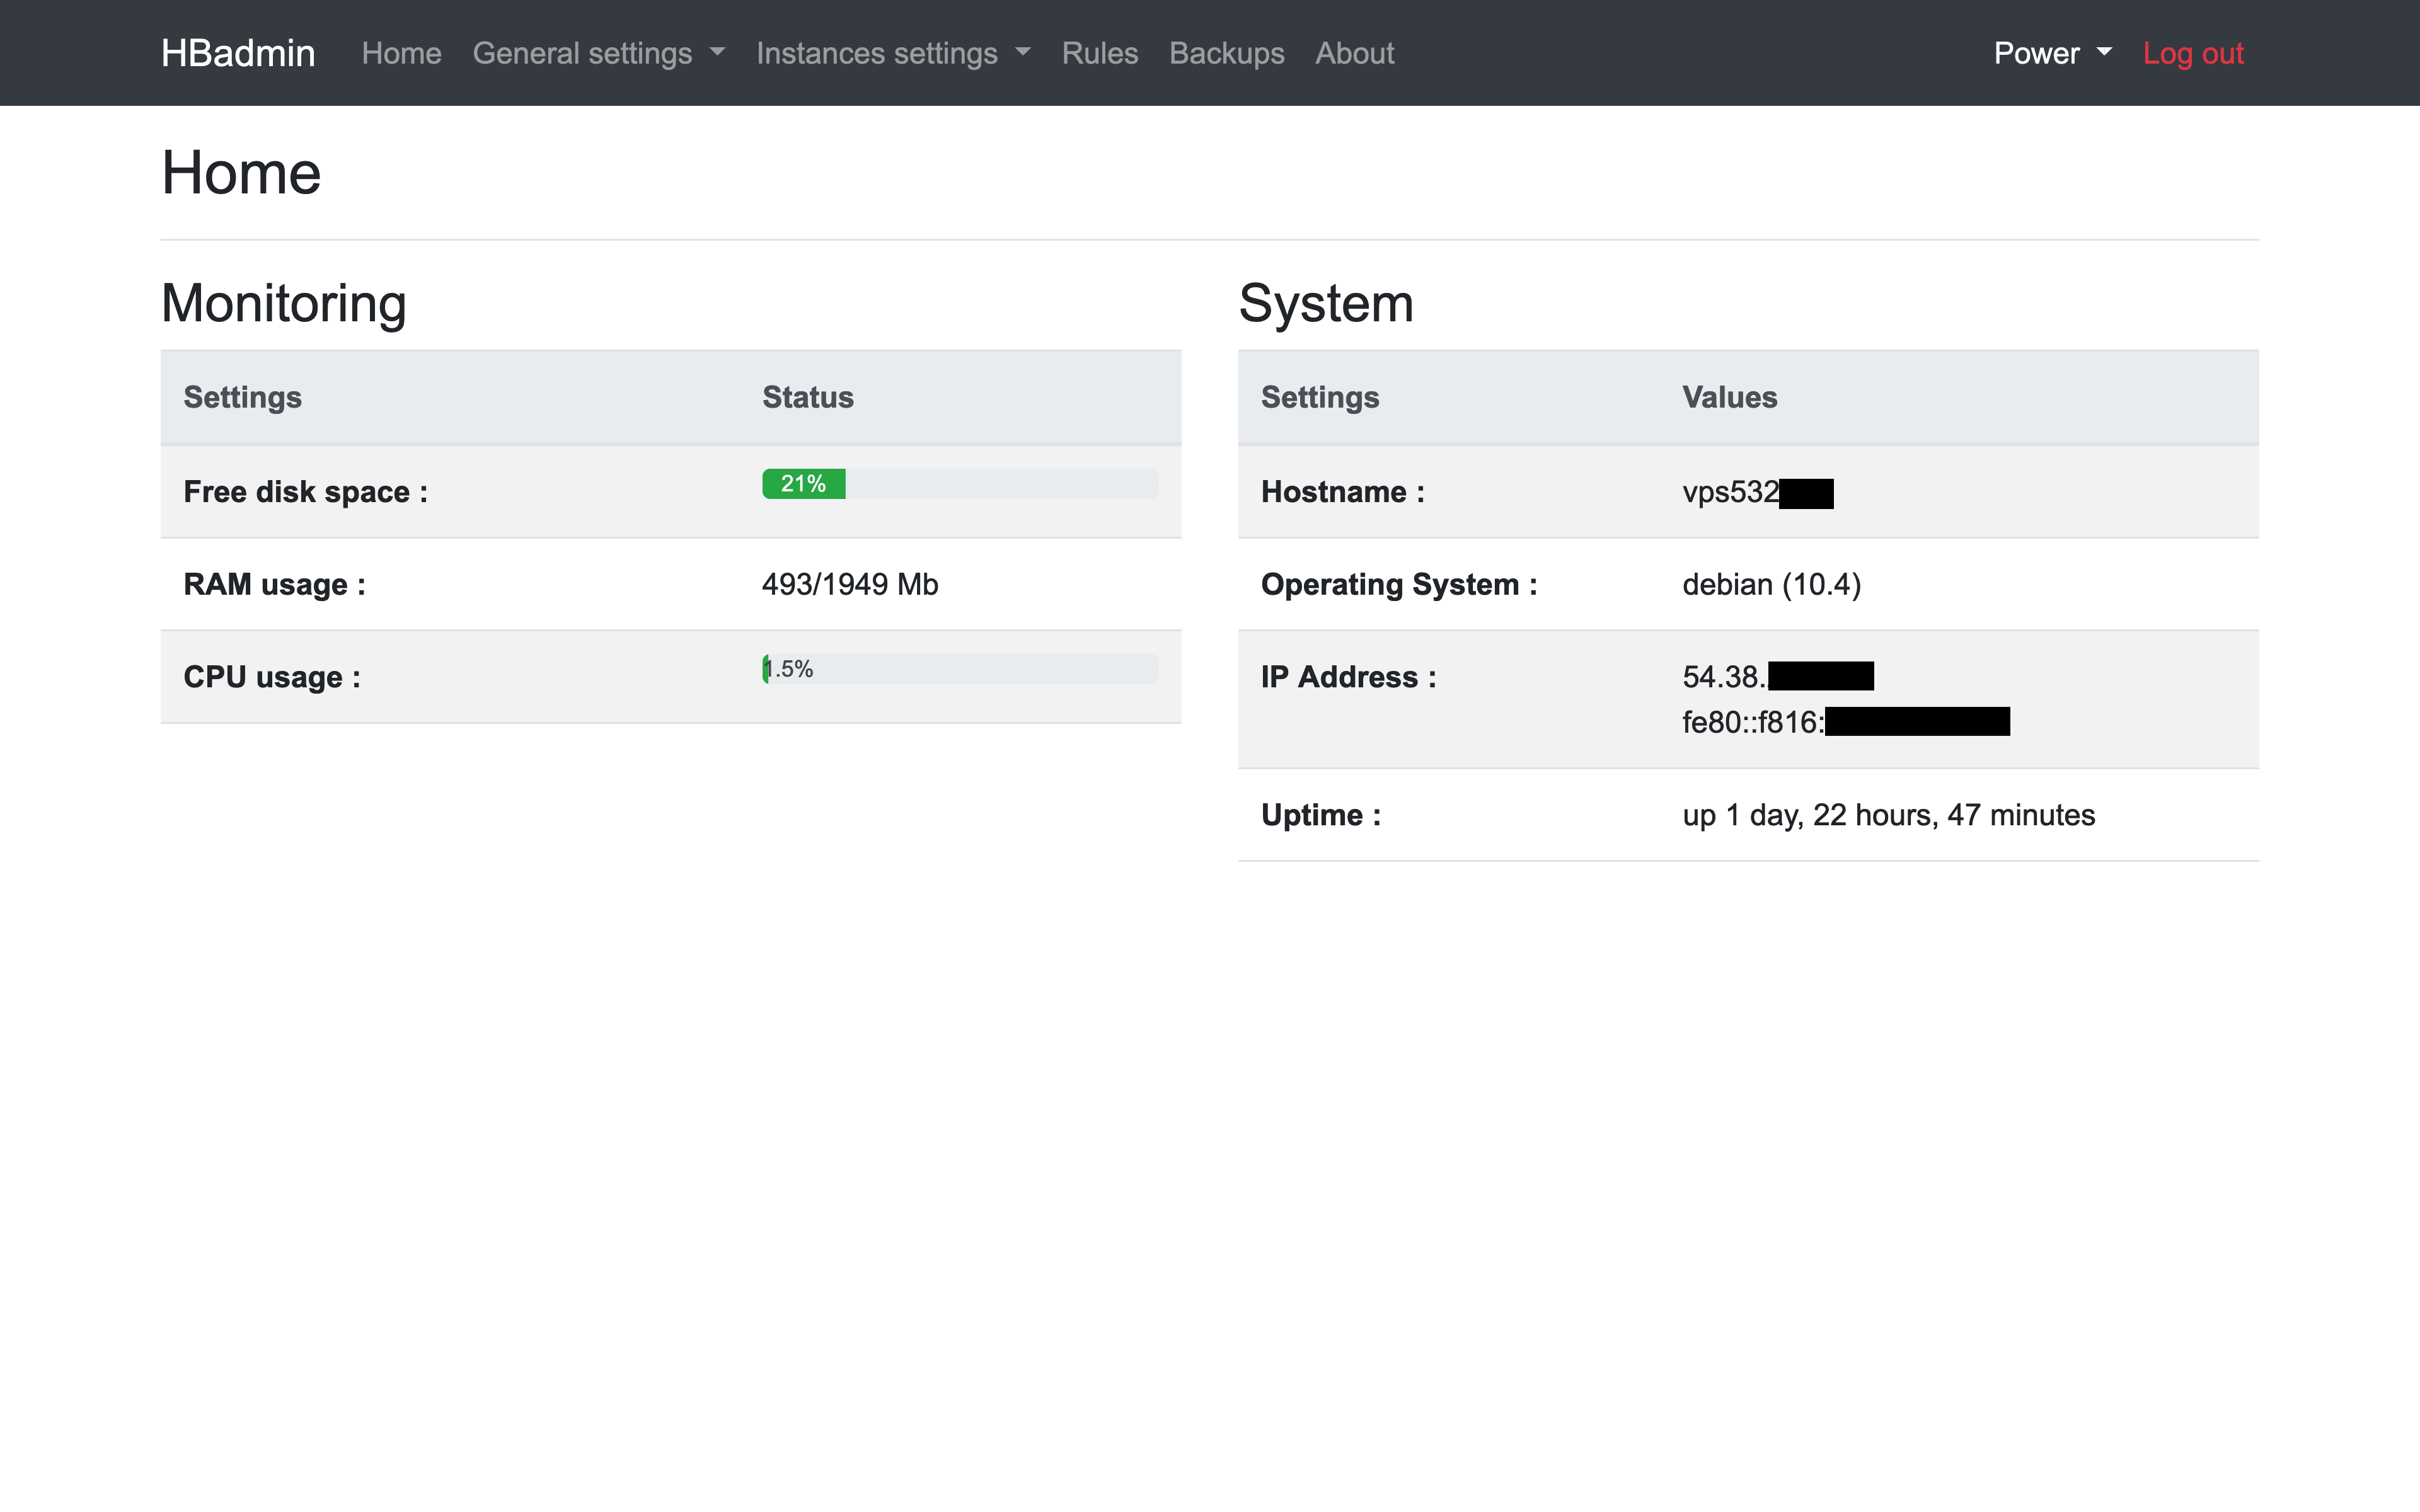Open the Instances settings dropdown

(x=892, y=53)
